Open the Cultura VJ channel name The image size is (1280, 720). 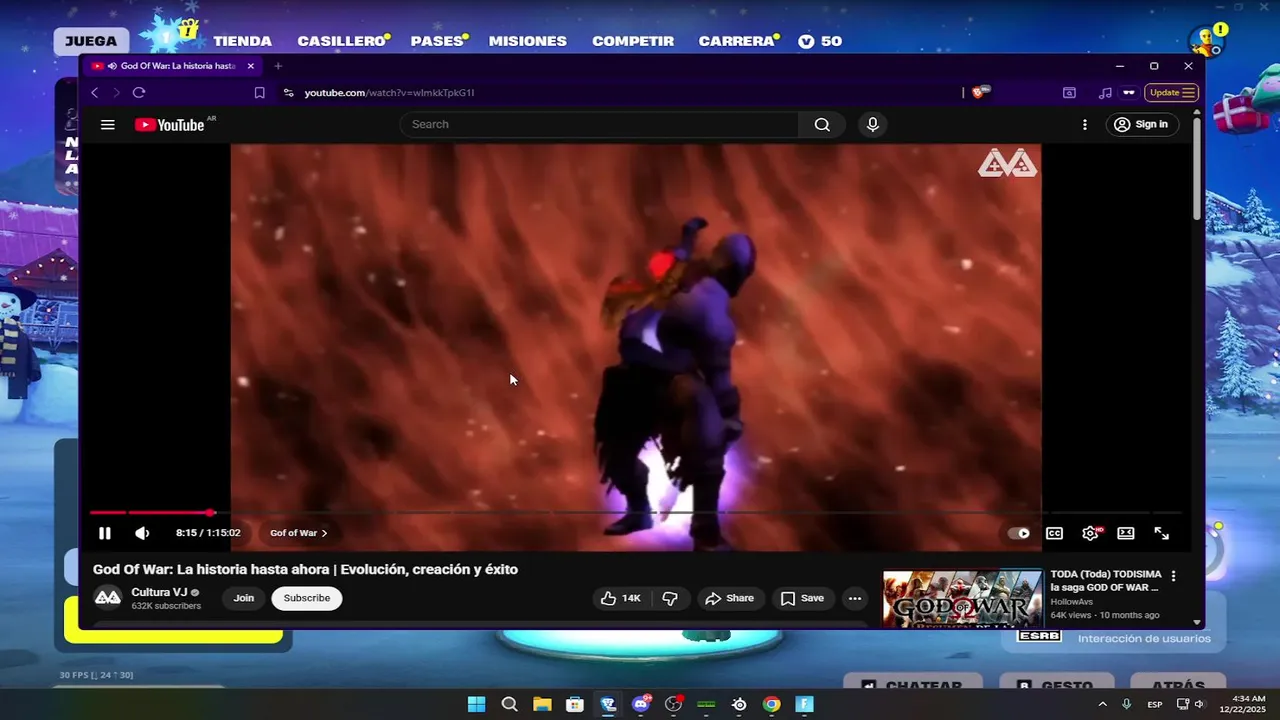coord(159,592)
